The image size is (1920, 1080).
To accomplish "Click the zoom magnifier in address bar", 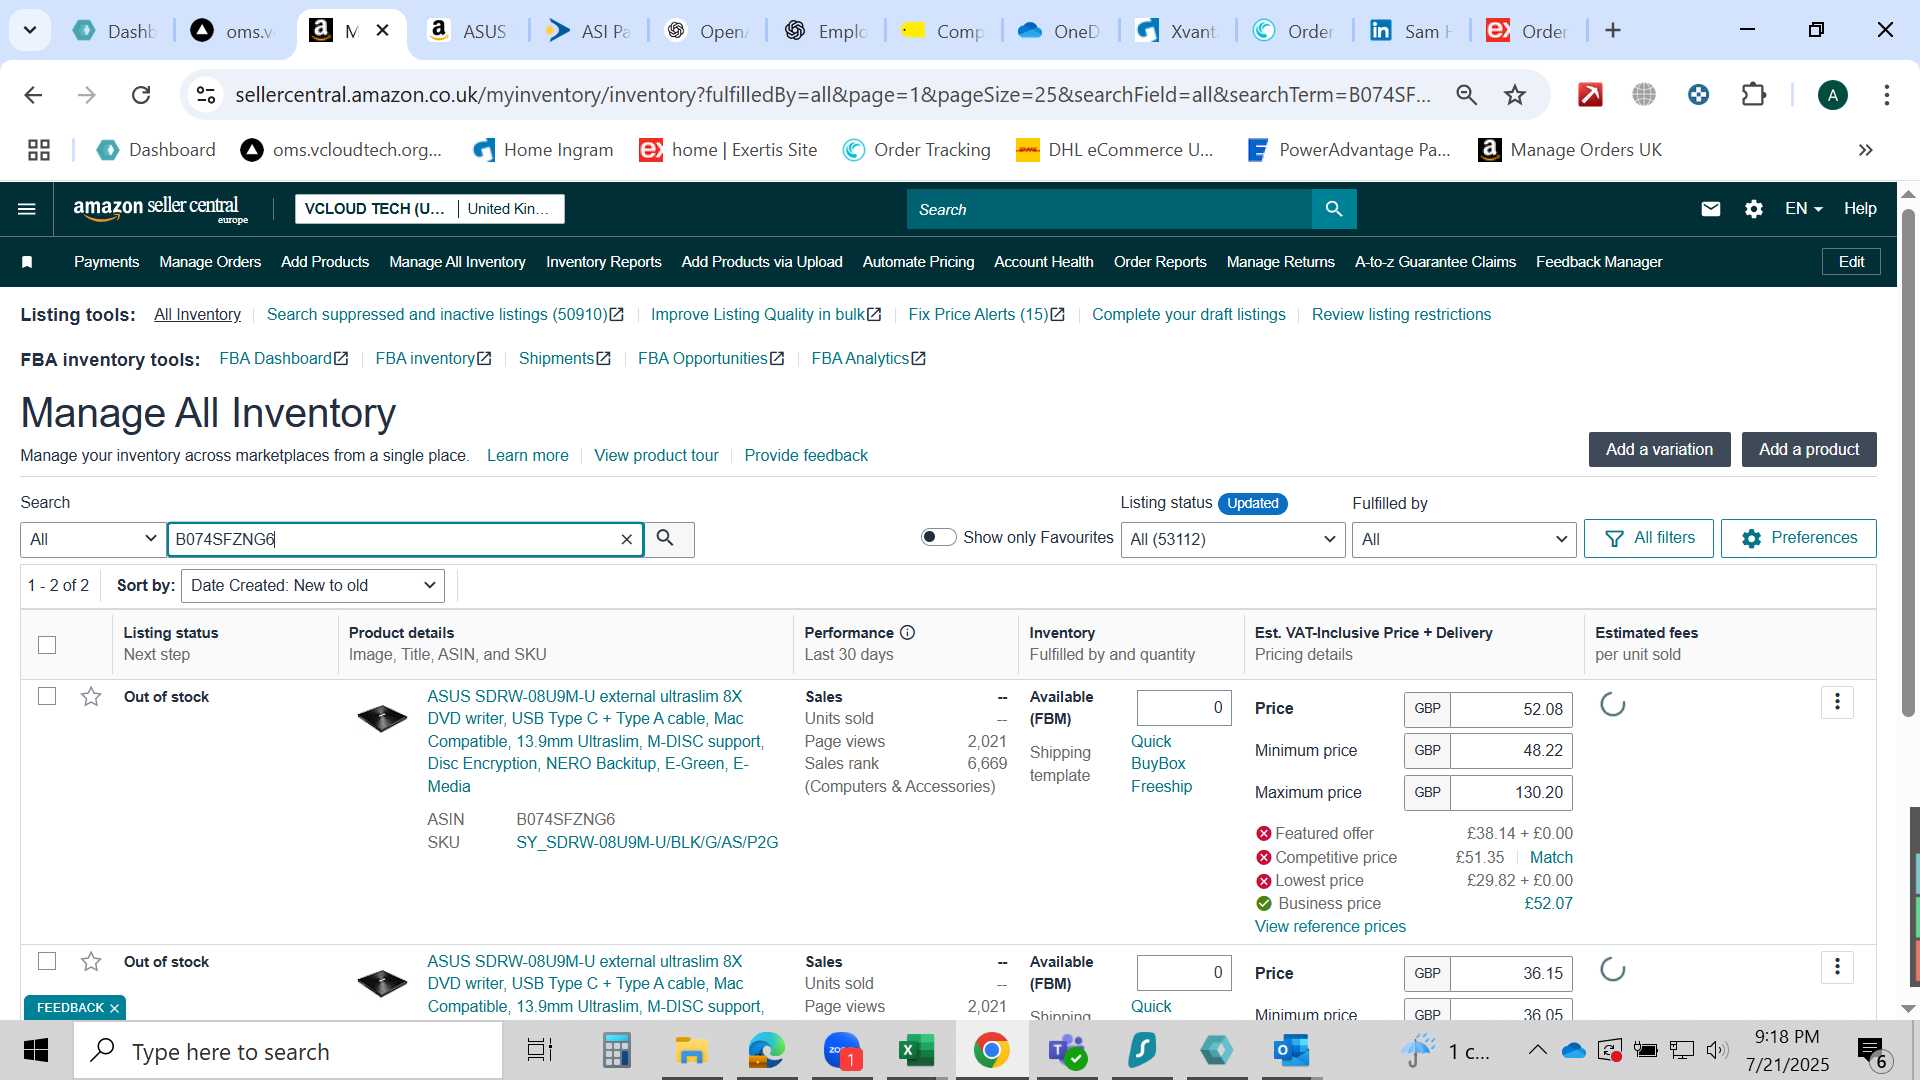I will pyautogui.click(x=1466, y=95).
